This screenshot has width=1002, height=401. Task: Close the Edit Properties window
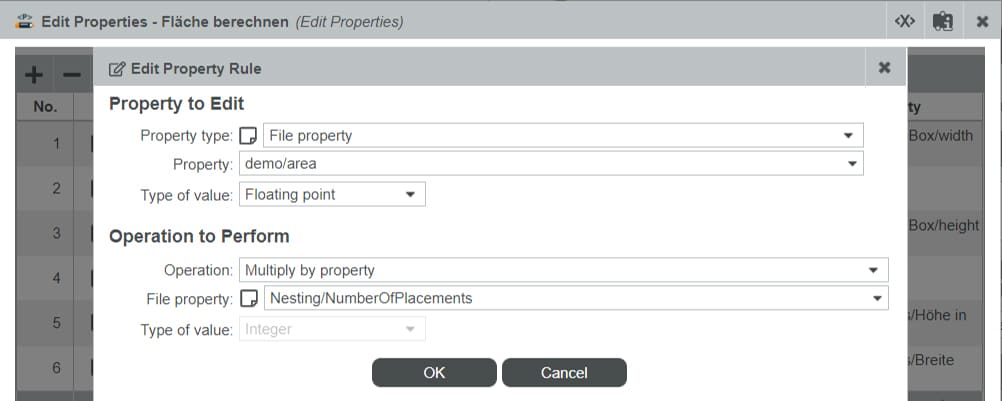(982, 21)
